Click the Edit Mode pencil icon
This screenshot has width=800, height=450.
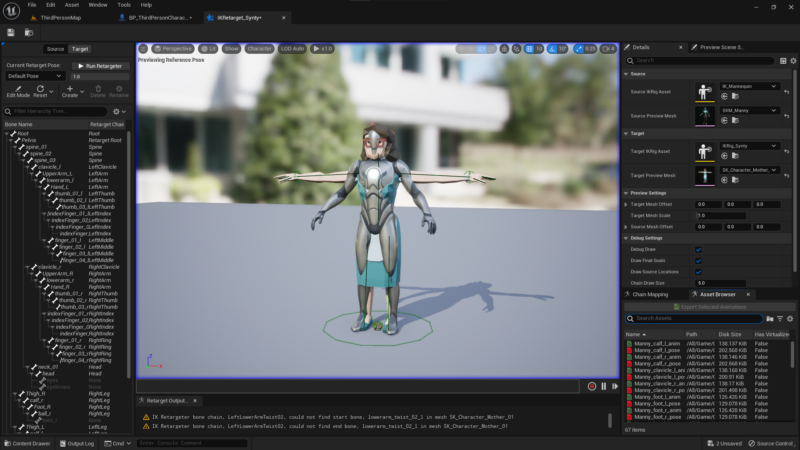[18, 89]
